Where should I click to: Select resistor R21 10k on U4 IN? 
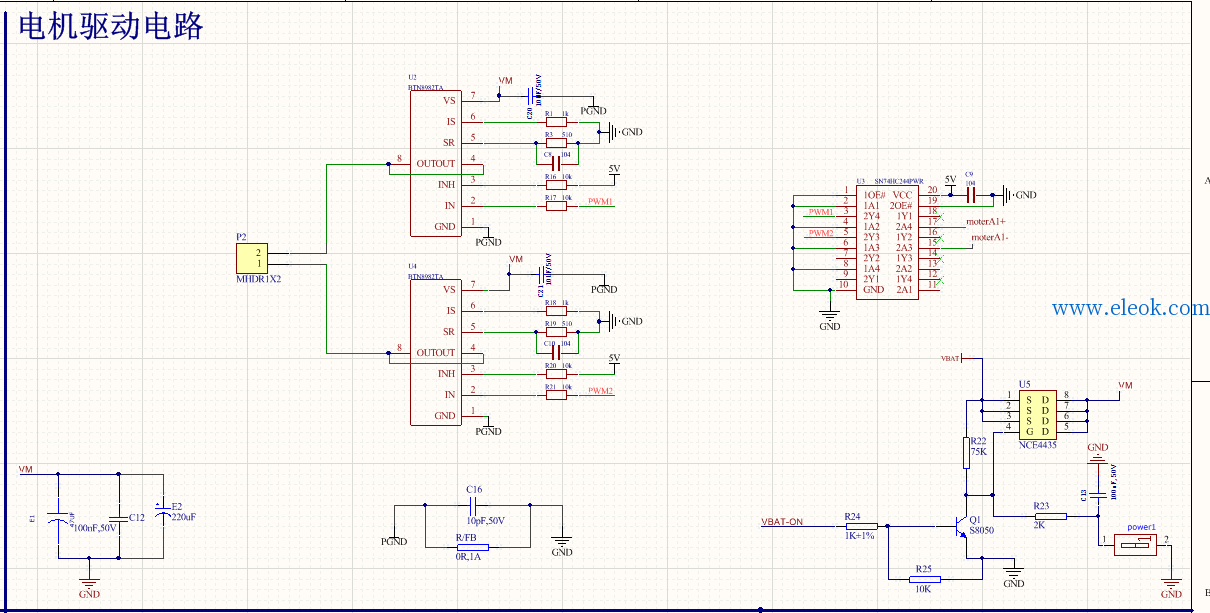(557, 394)
